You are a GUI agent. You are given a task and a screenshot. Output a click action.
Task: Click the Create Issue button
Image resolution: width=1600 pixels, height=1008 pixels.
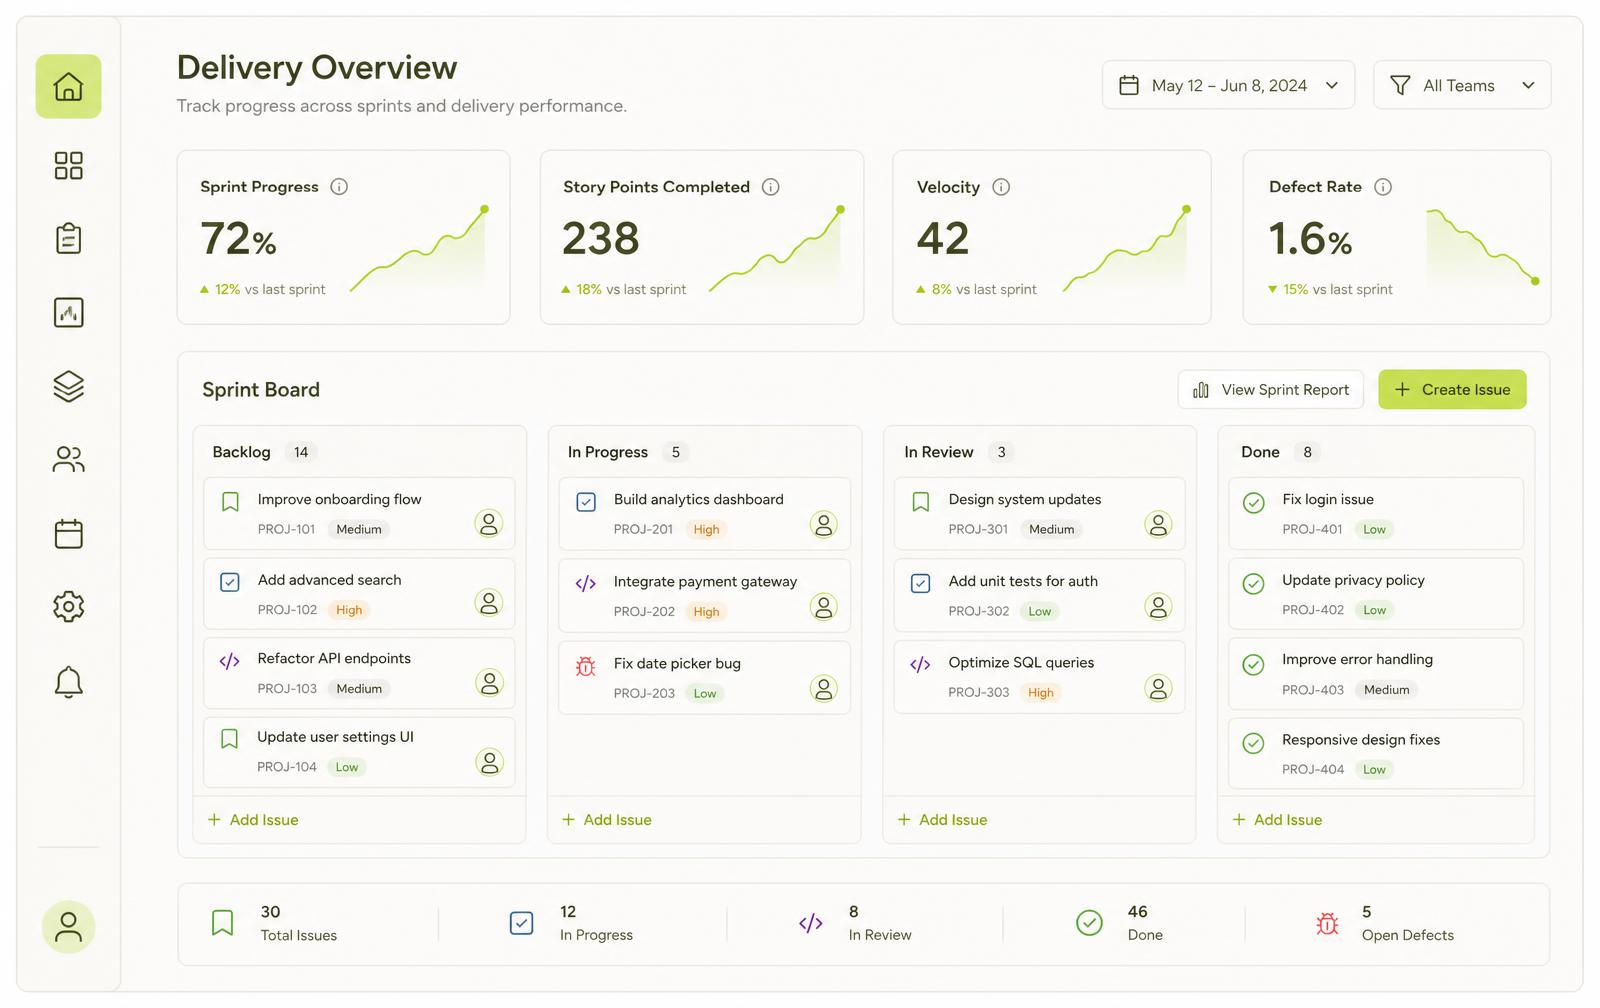(1452, 390)
